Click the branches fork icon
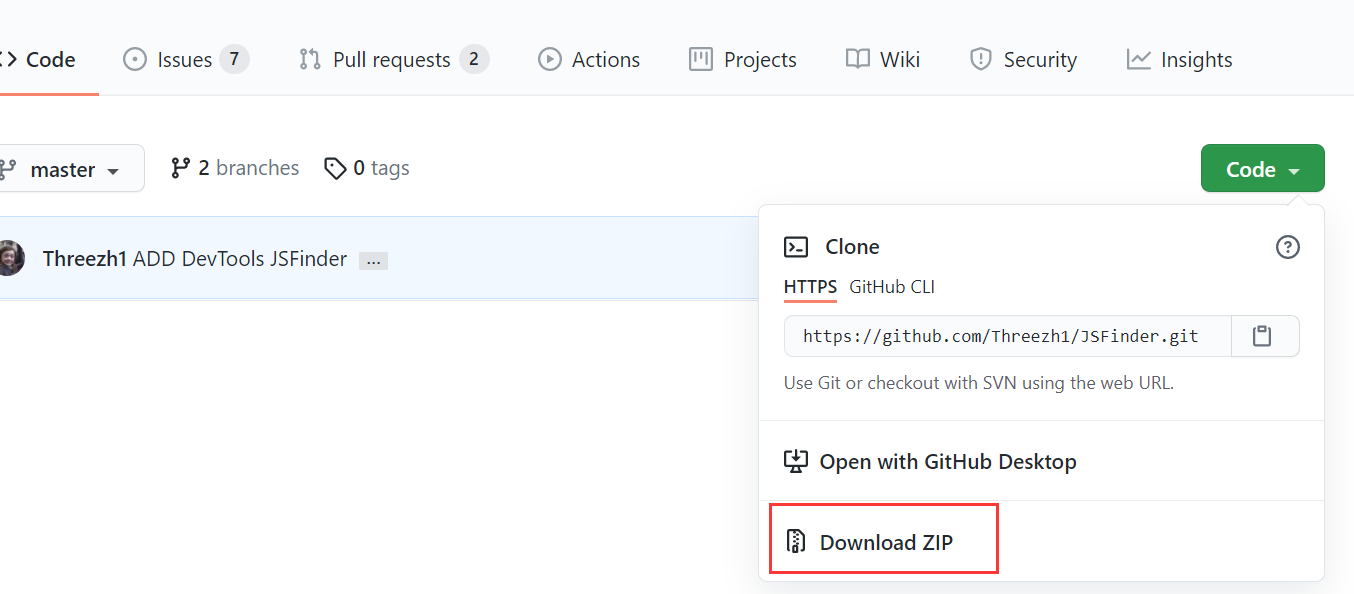1354x594 pixels. tap(180, 168)
